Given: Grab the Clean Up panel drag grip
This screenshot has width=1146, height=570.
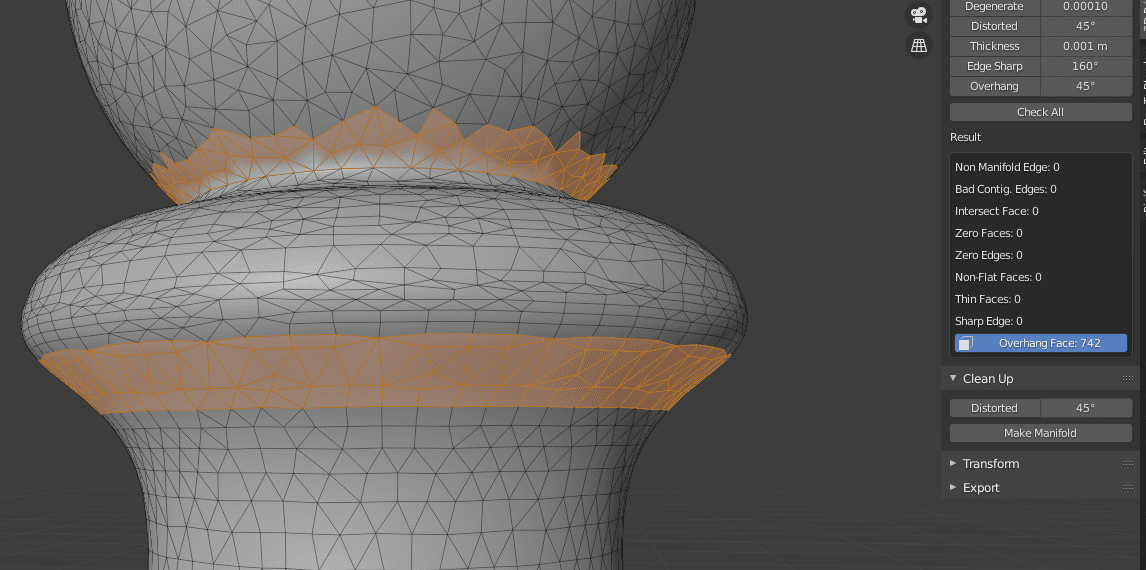Looking at the screenshot, I should [1127, 379].
